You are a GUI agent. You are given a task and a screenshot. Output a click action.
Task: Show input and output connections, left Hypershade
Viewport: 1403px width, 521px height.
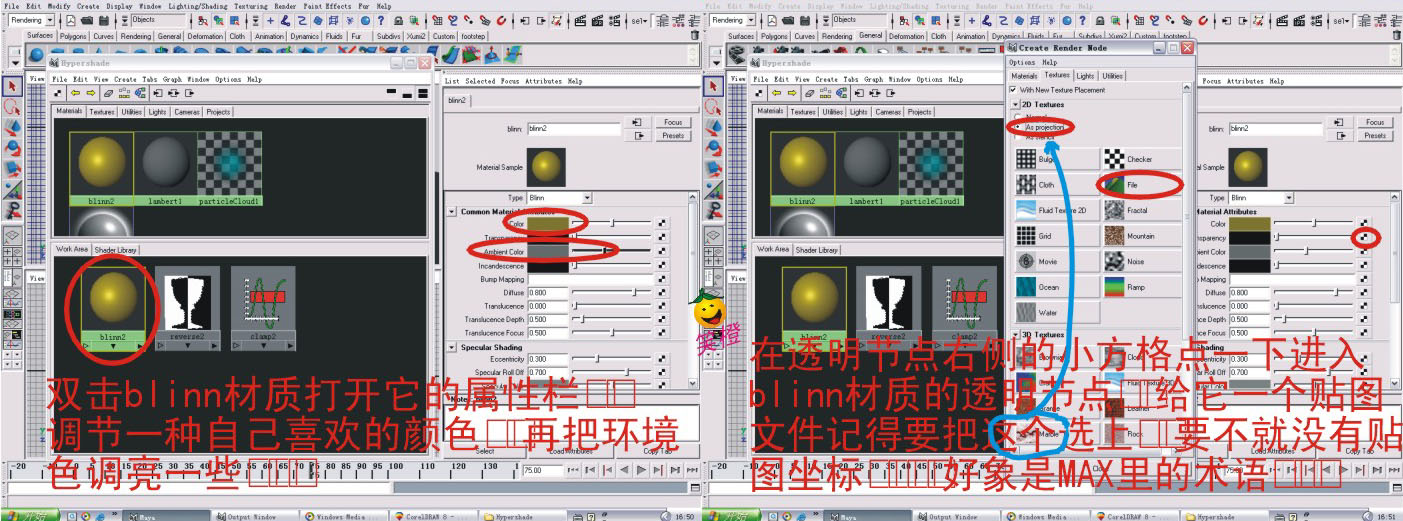(174, 93)
